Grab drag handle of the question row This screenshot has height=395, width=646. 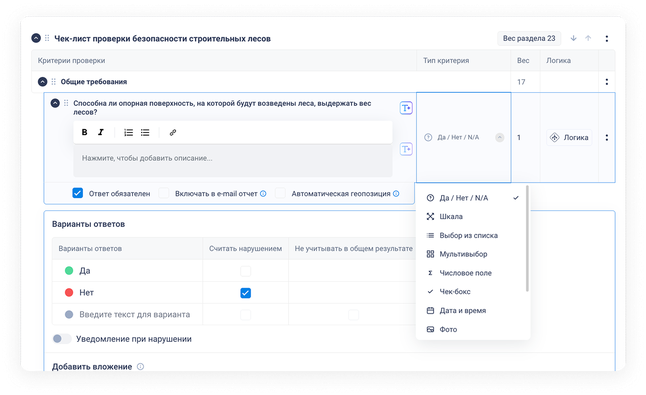66,103
